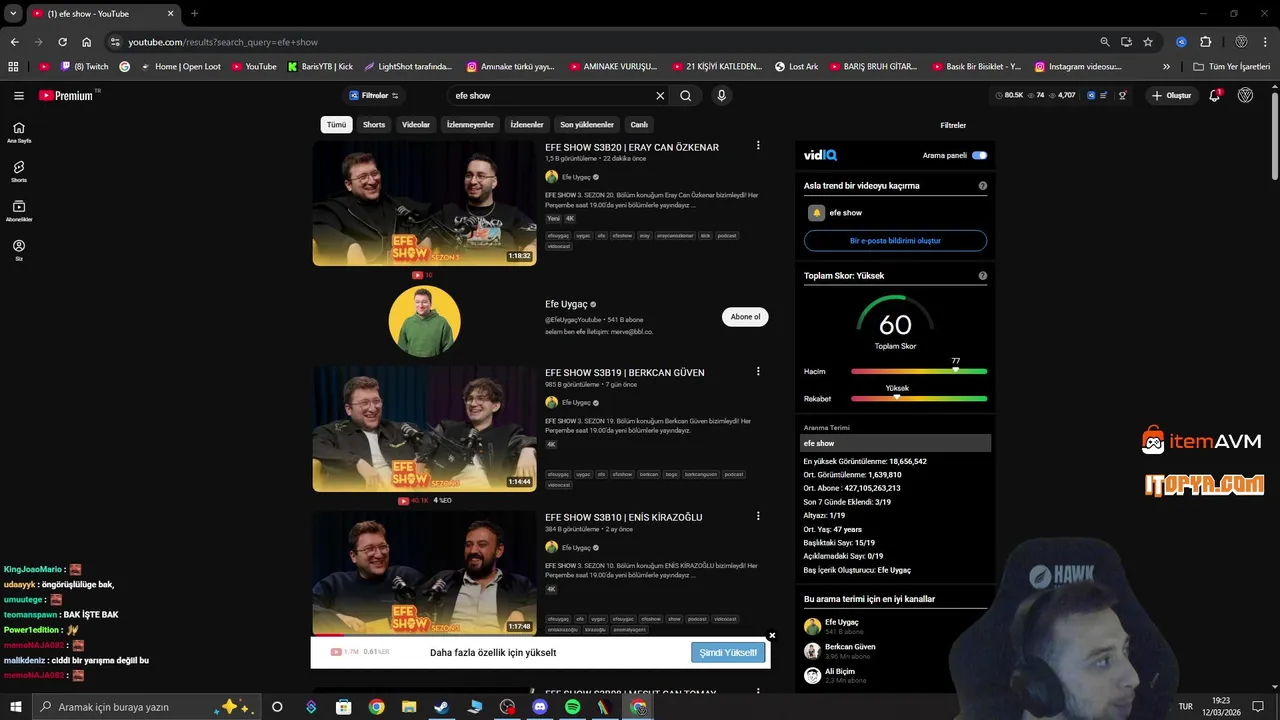Subscribe with the Abone ol button
Image resolution: width=1280 pixels, height=720 pixels.
(745, 317)
